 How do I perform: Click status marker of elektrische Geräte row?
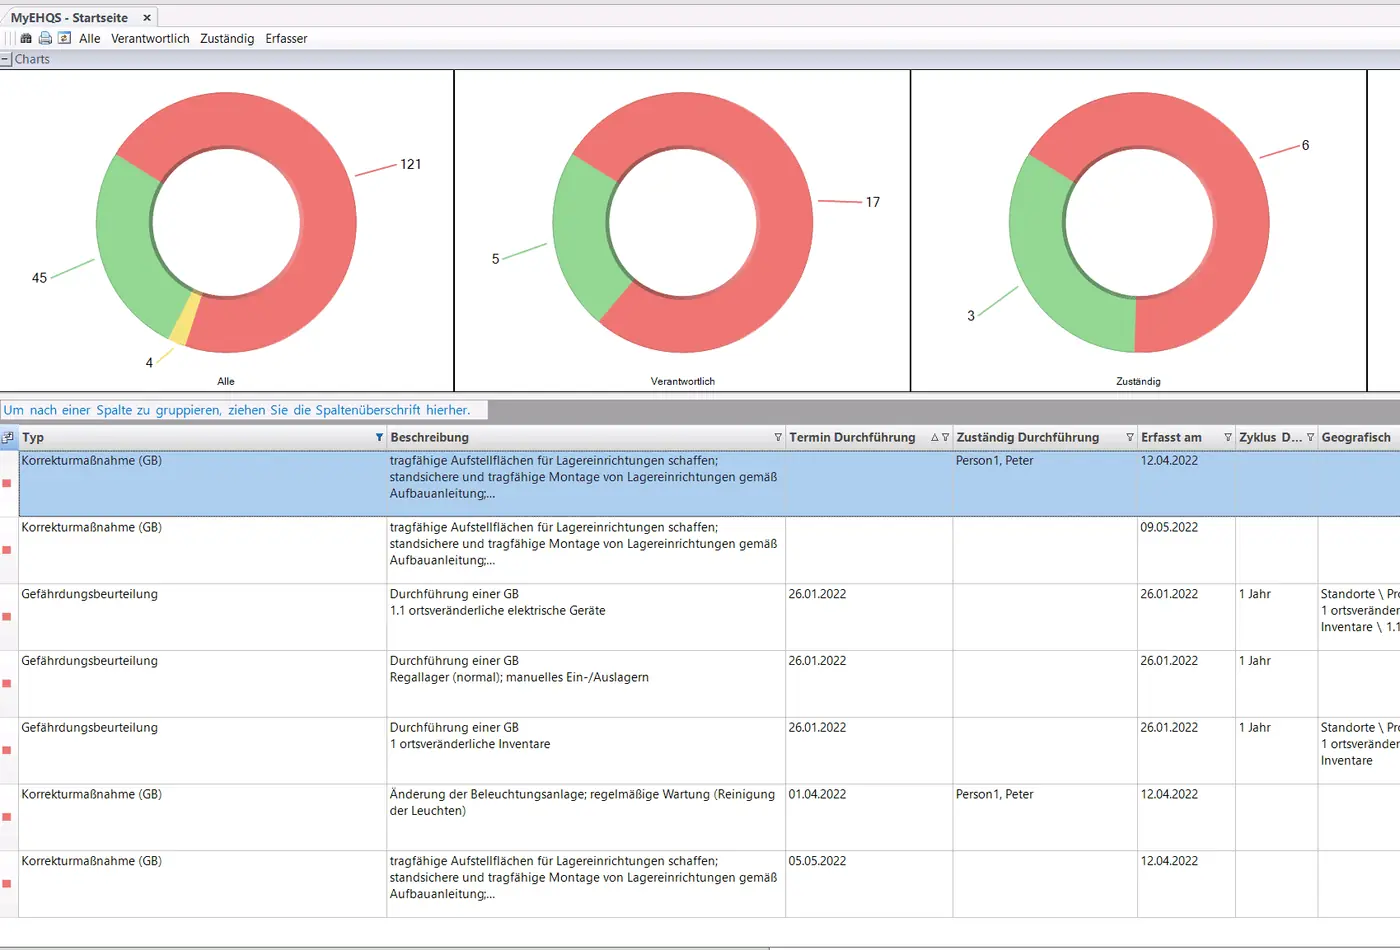pyautogui.click(x=7, y=617)
